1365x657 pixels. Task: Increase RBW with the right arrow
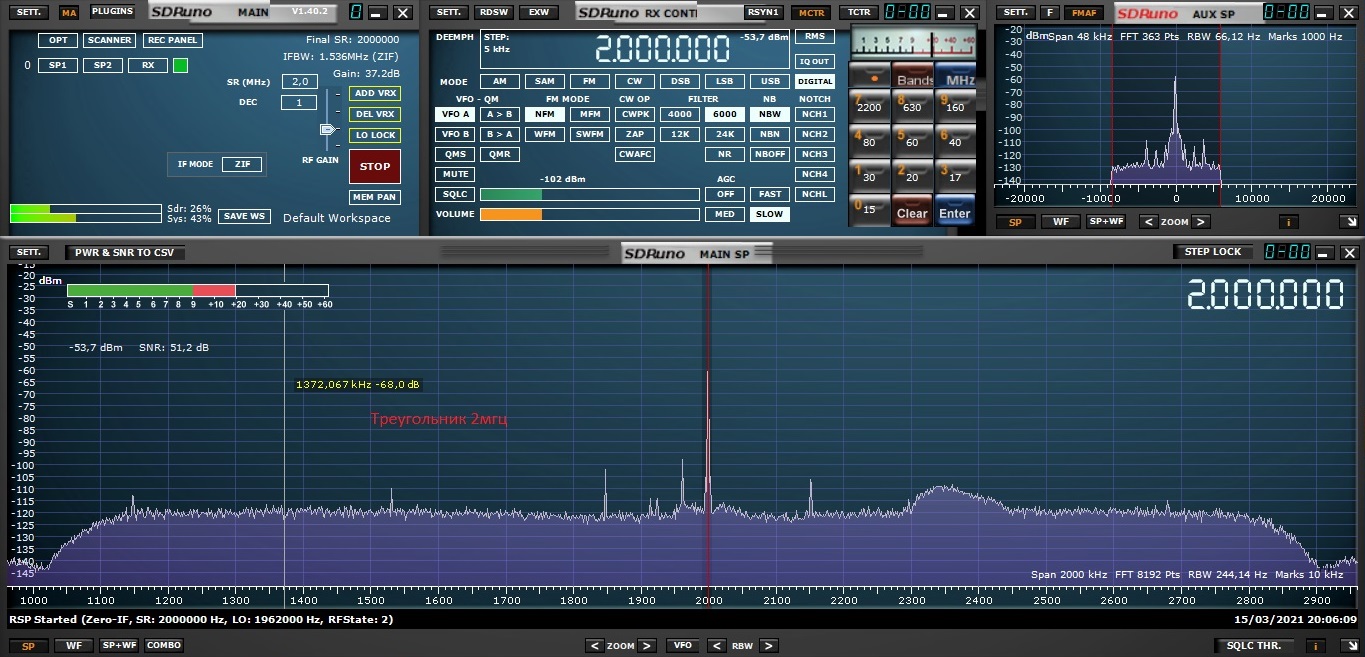tap(768, 646)
